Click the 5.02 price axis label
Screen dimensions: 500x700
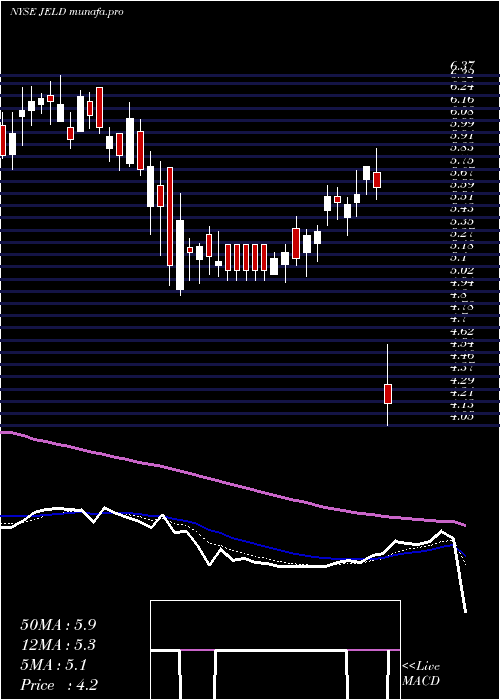pyautogui.click(x=462, y=271)
